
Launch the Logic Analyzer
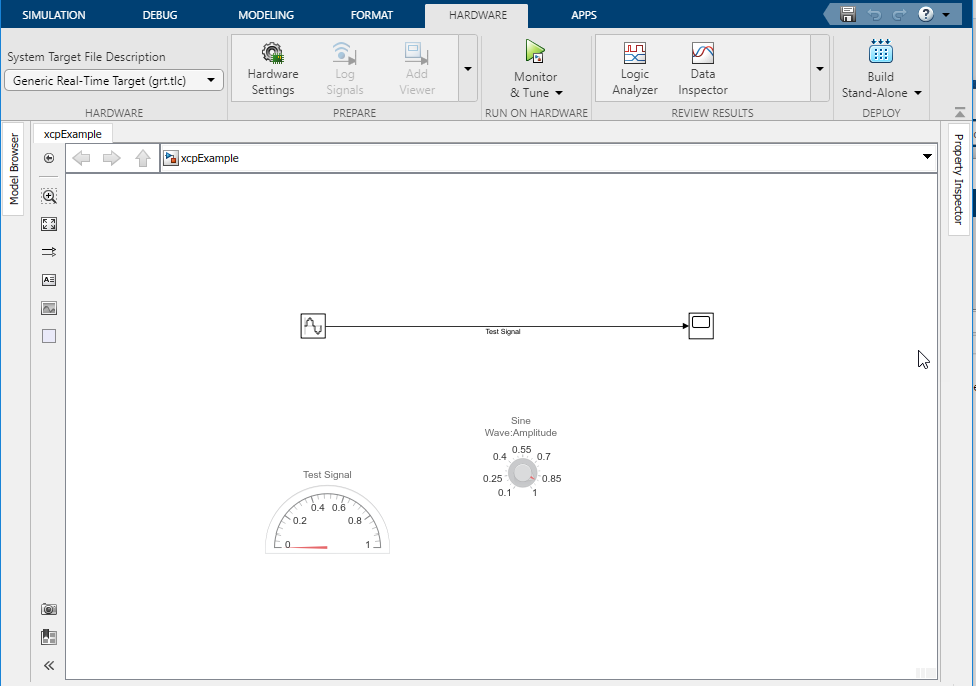(634, 67)
